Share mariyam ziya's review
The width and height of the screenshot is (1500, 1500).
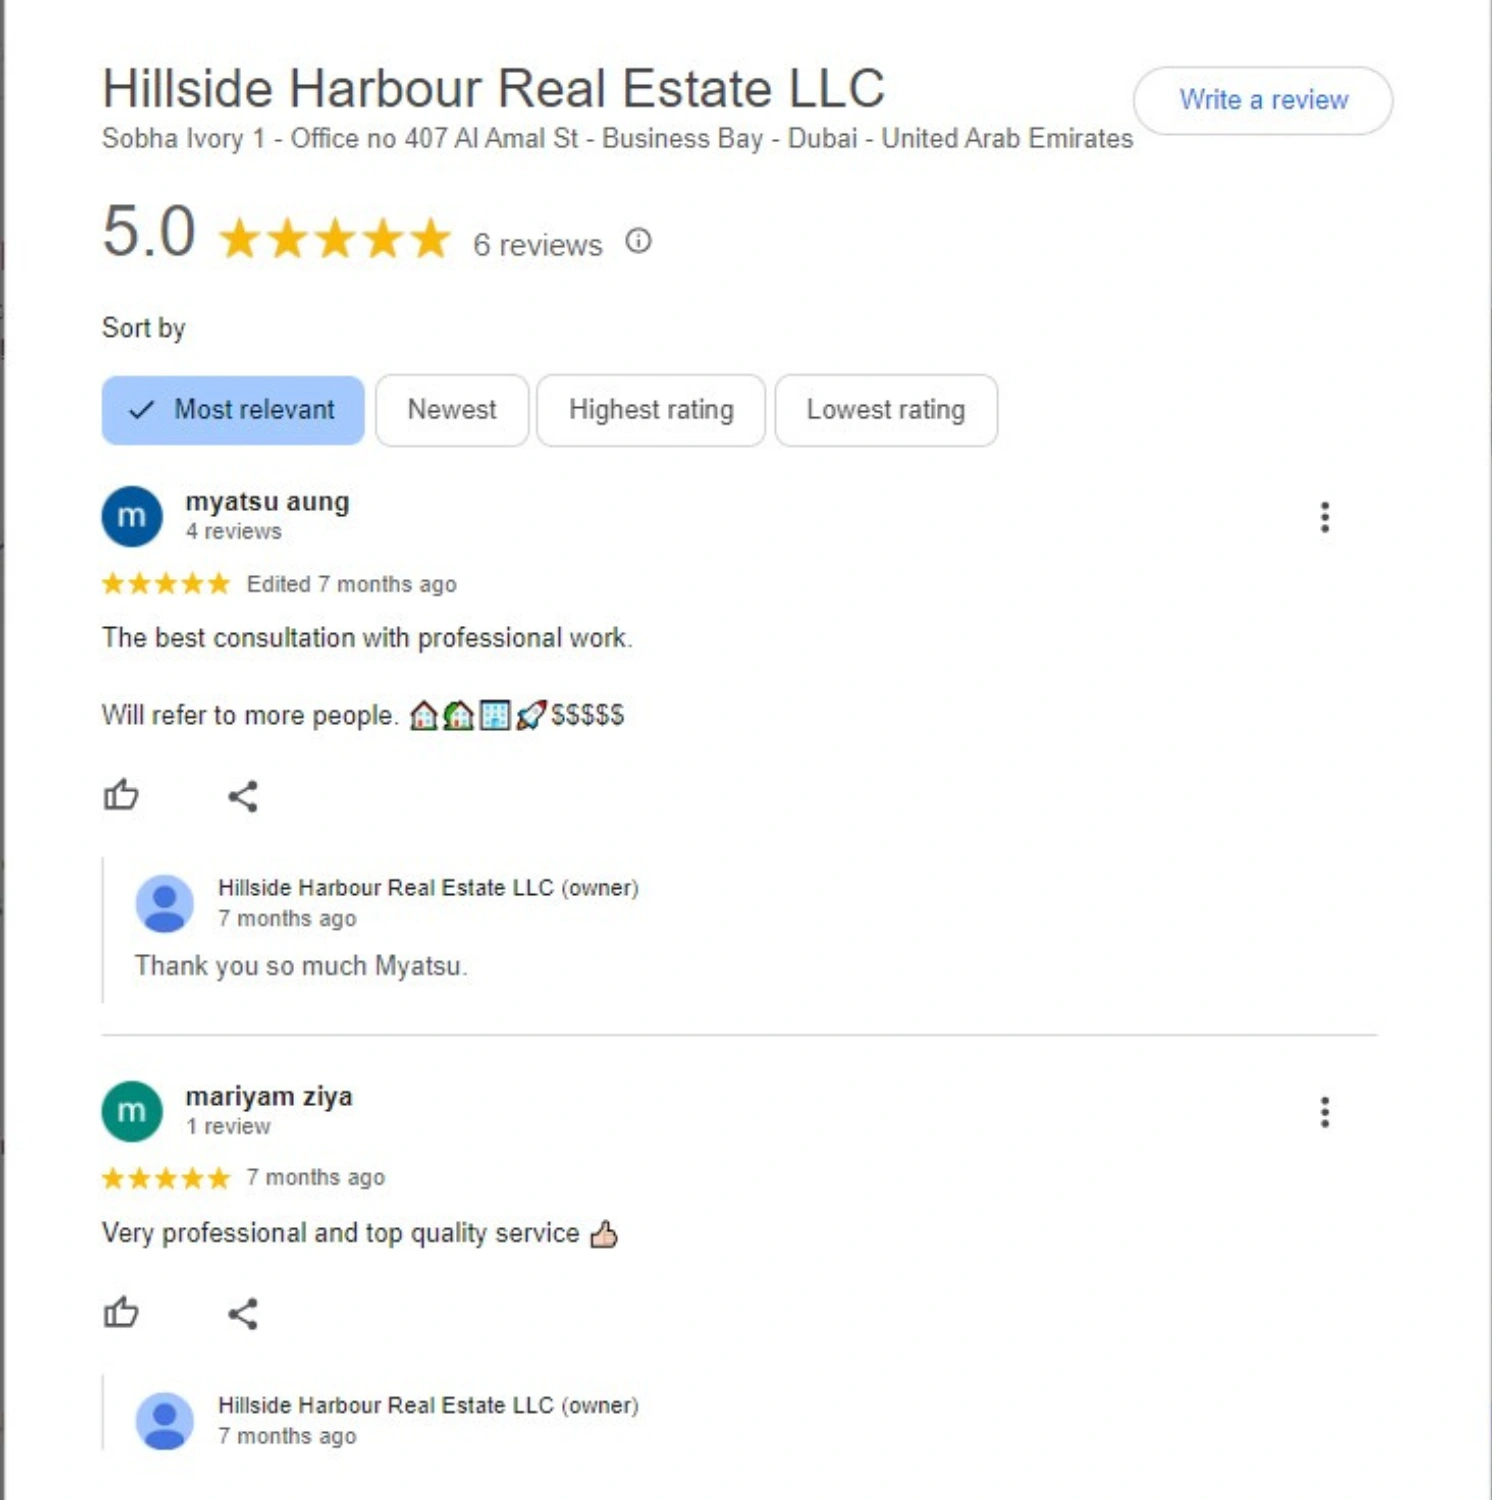(243, 1314)
